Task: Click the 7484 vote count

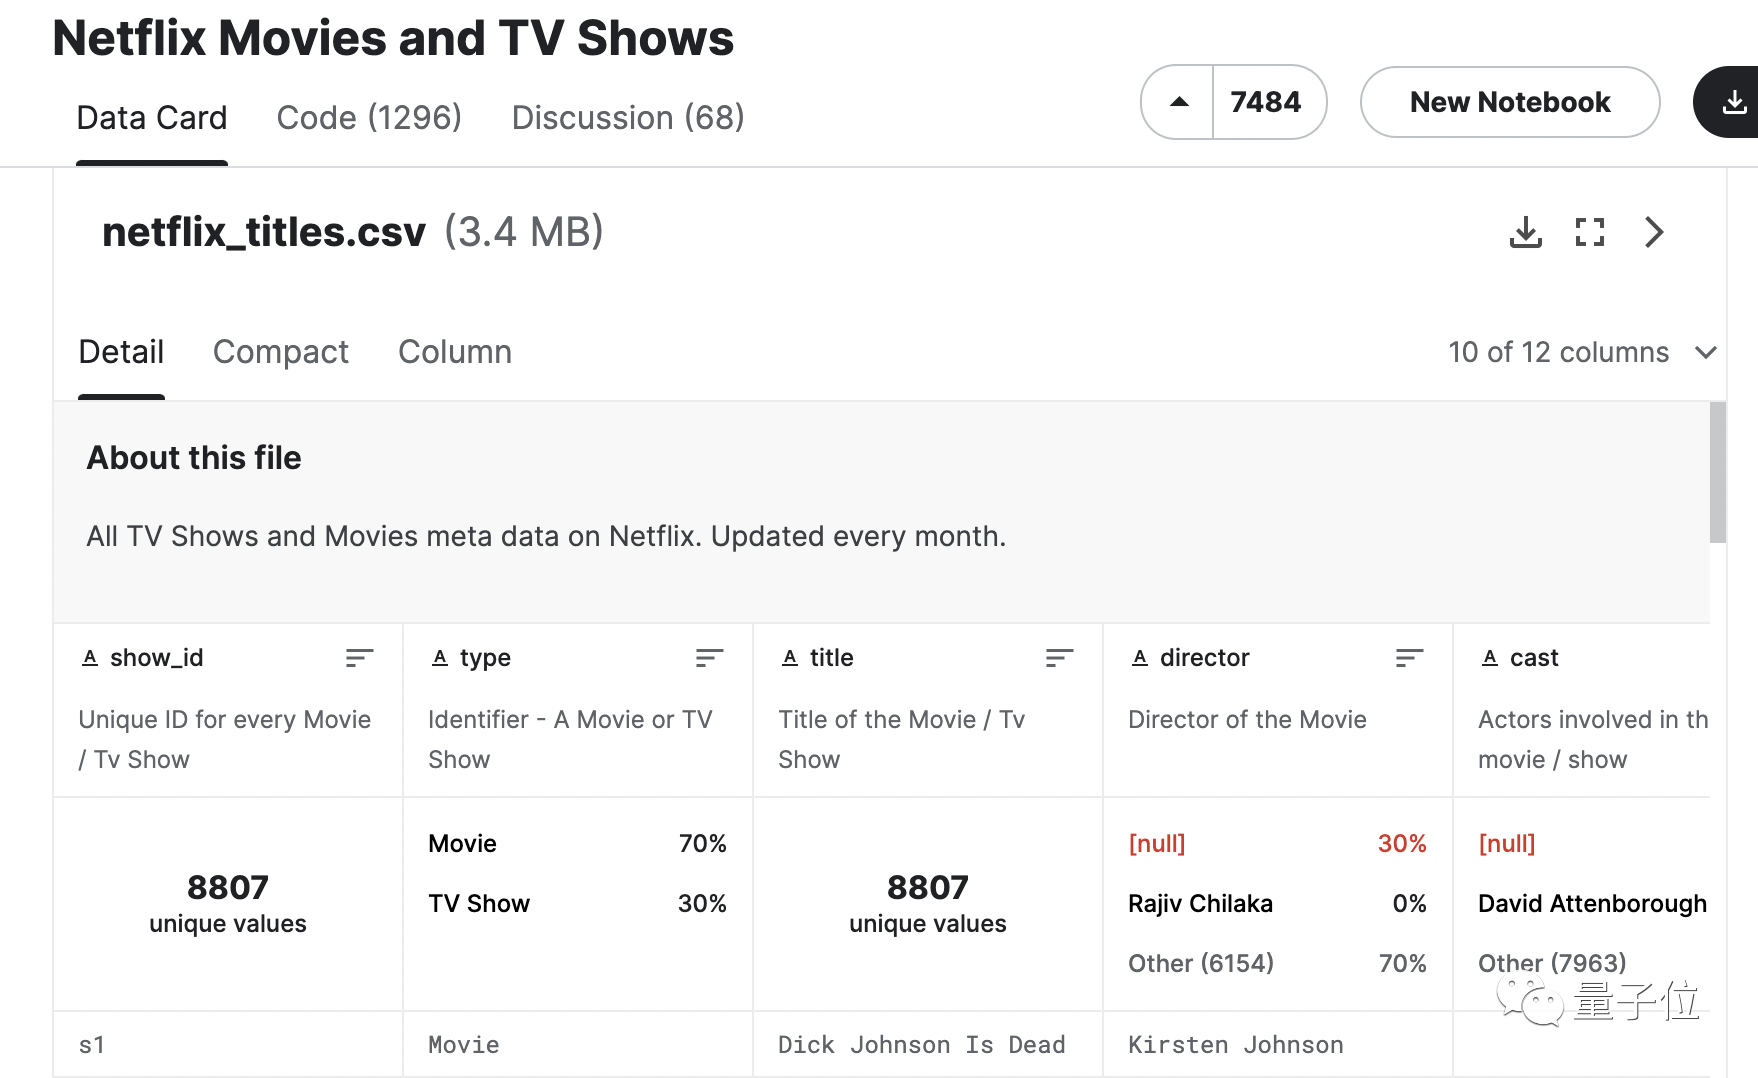Action: [1266, 102]
